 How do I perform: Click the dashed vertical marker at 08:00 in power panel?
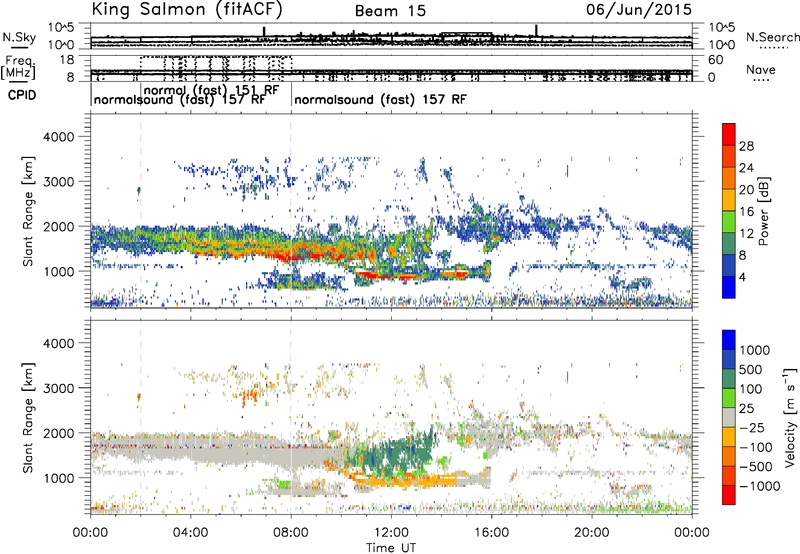point(291,211)
